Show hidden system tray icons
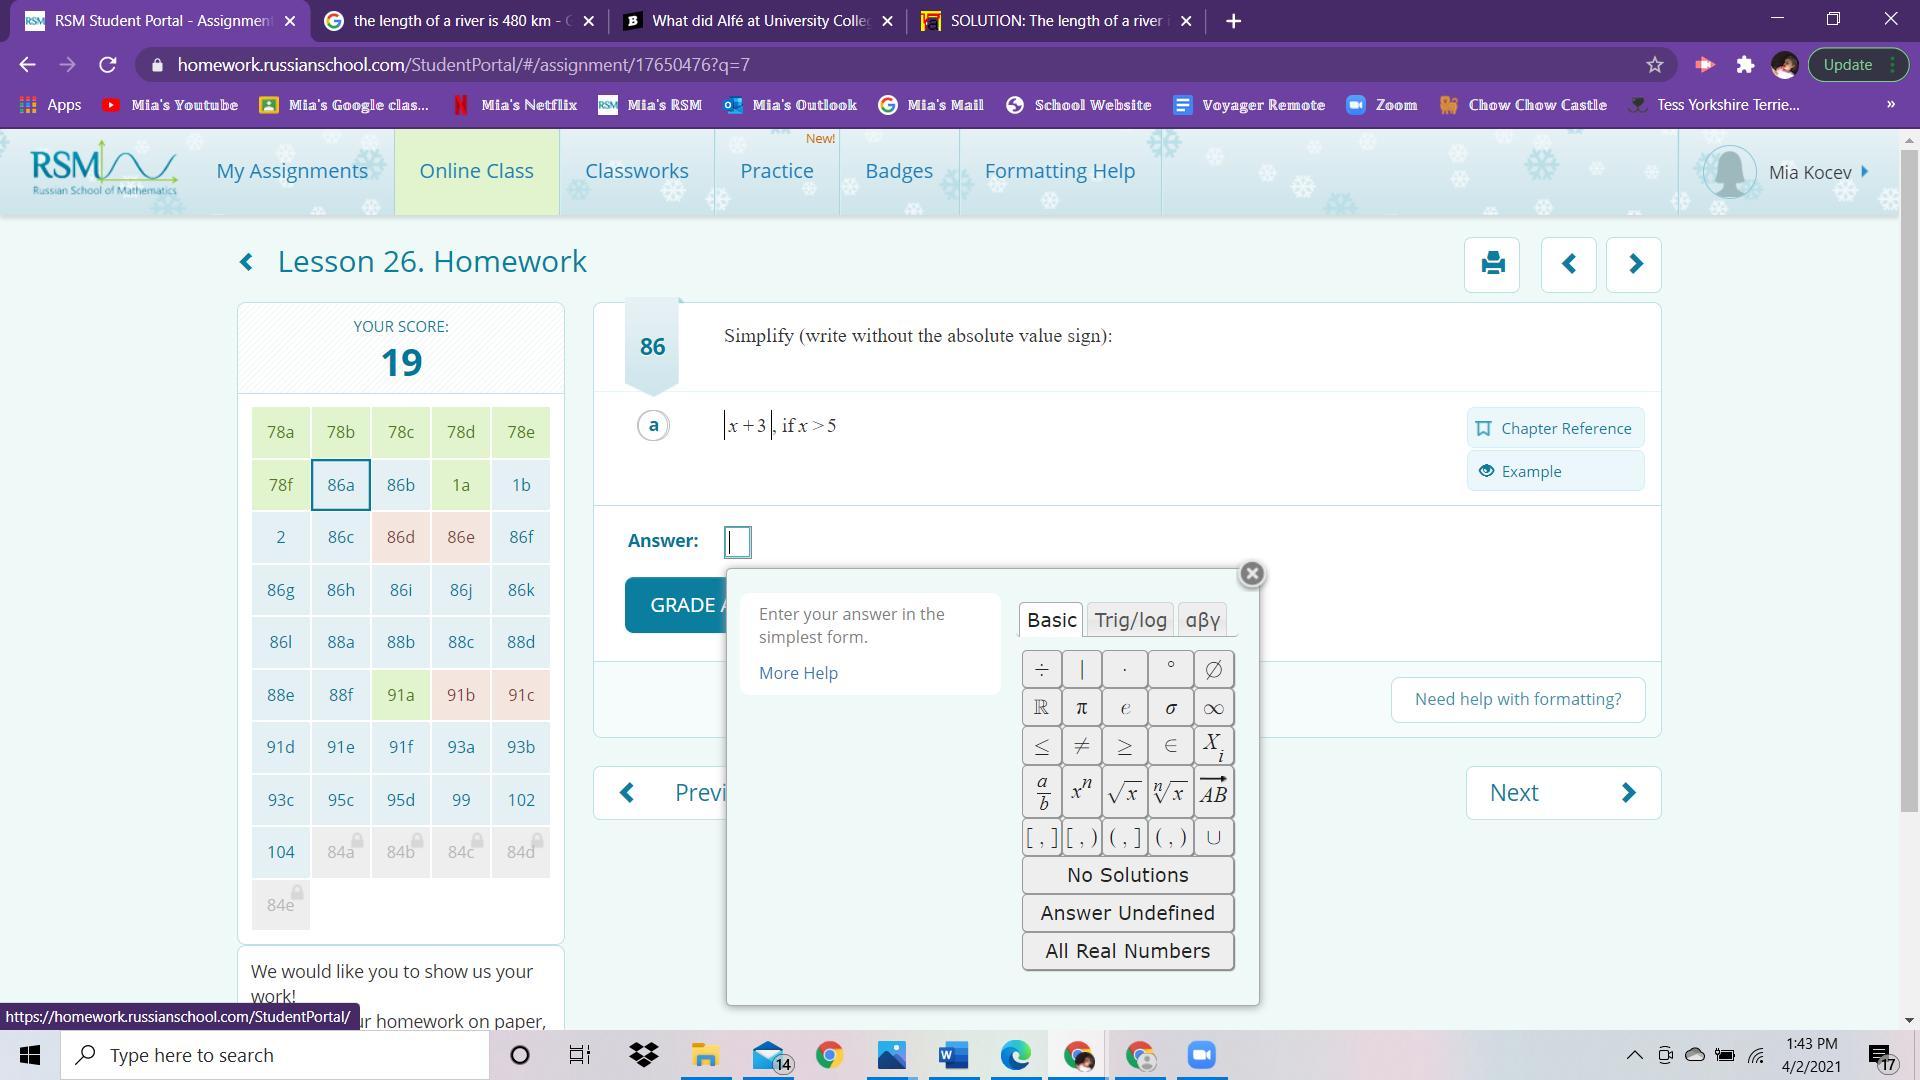The width and height of the screenshot is (1920, 1080). click(1634, 1055)
